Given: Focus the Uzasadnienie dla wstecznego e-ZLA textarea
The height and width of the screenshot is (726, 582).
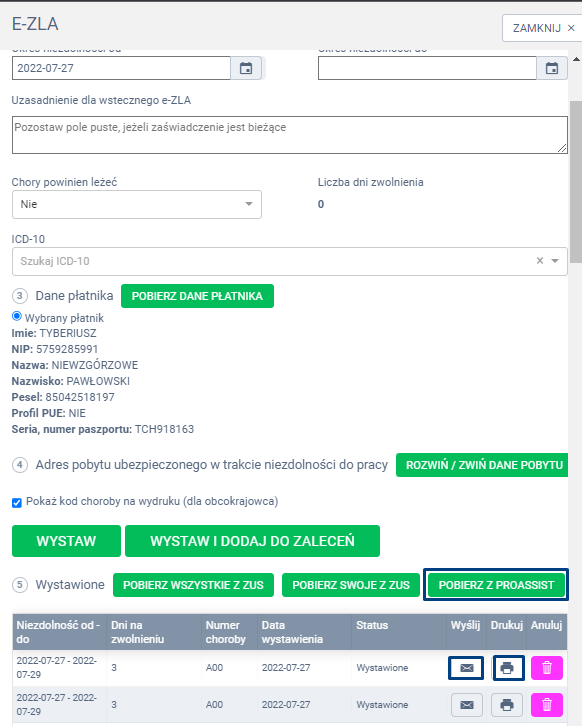Looking at the screenshot, I should (290, 135).
